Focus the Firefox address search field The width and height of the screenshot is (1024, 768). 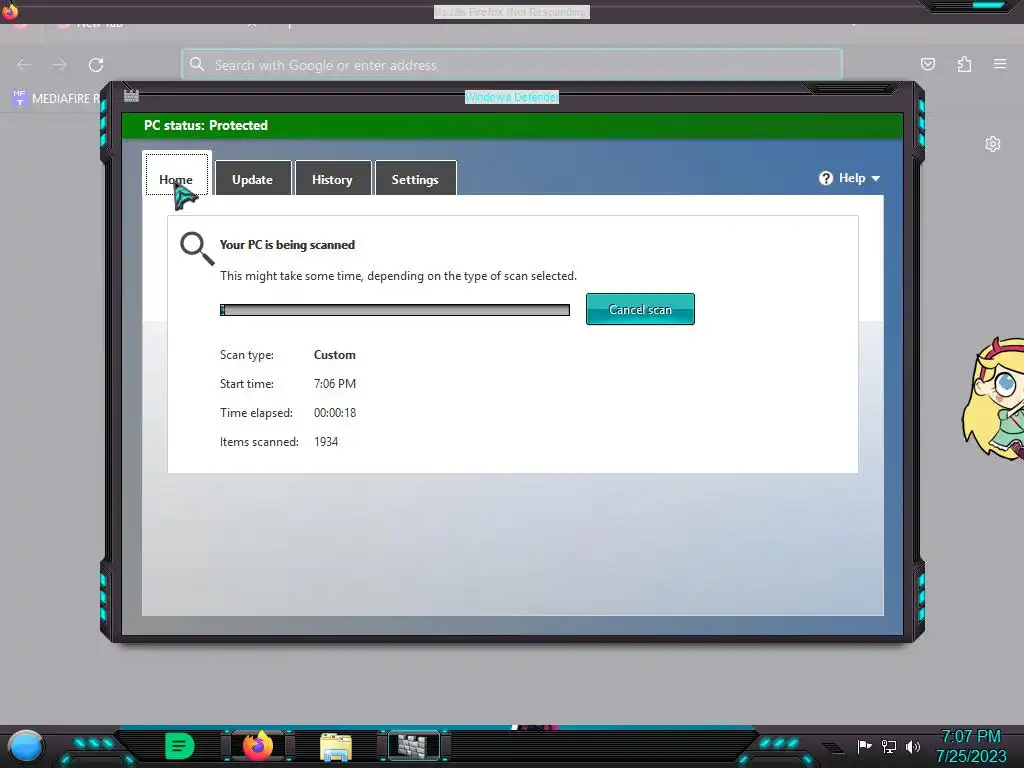pyautogui.click(x=511, y=65)
